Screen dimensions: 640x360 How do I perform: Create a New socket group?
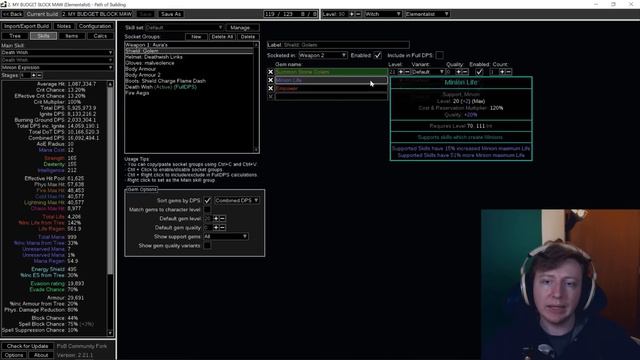[196, 37]
